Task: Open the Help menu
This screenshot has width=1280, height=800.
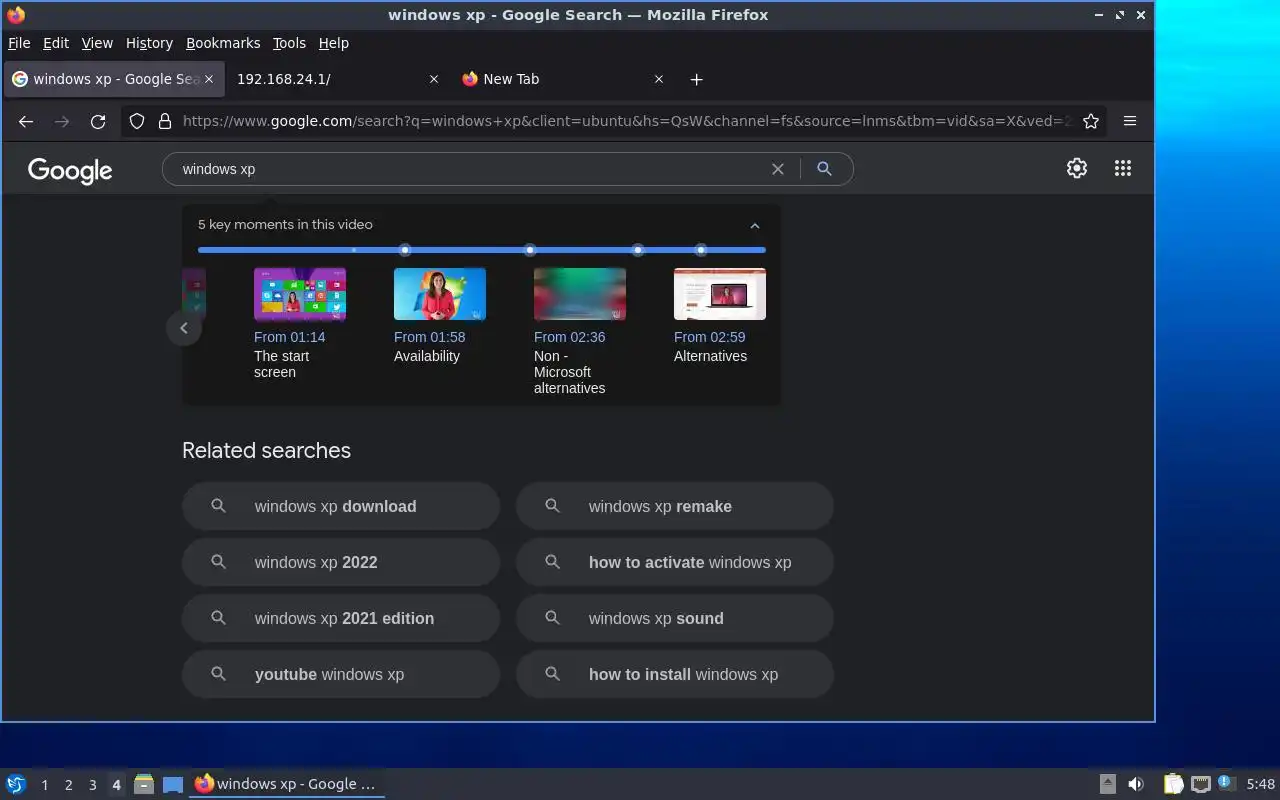Action: coord(334,43)
